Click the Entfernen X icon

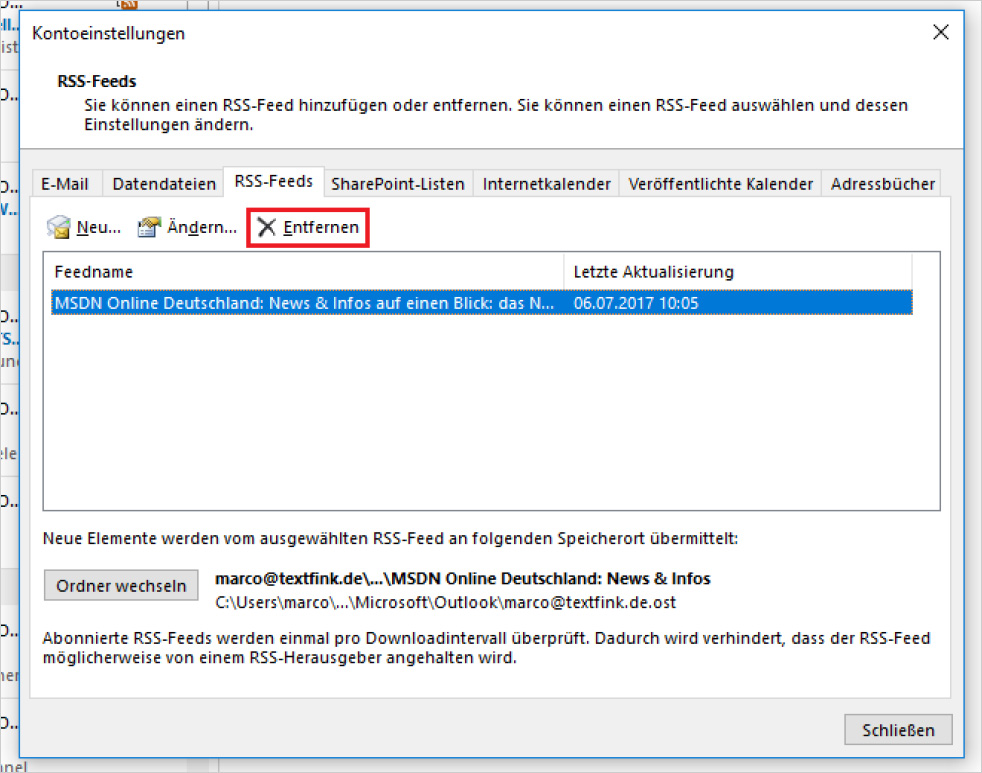click(x=267, y=227)
